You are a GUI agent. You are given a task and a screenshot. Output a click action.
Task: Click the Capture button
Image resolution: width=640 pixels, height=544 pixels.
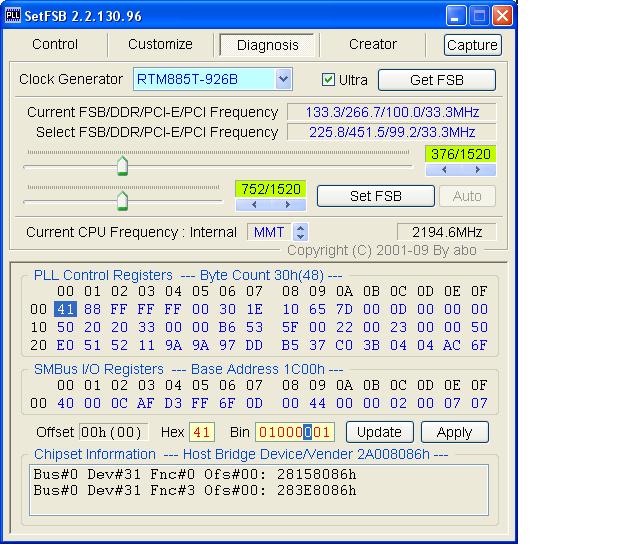473,45
